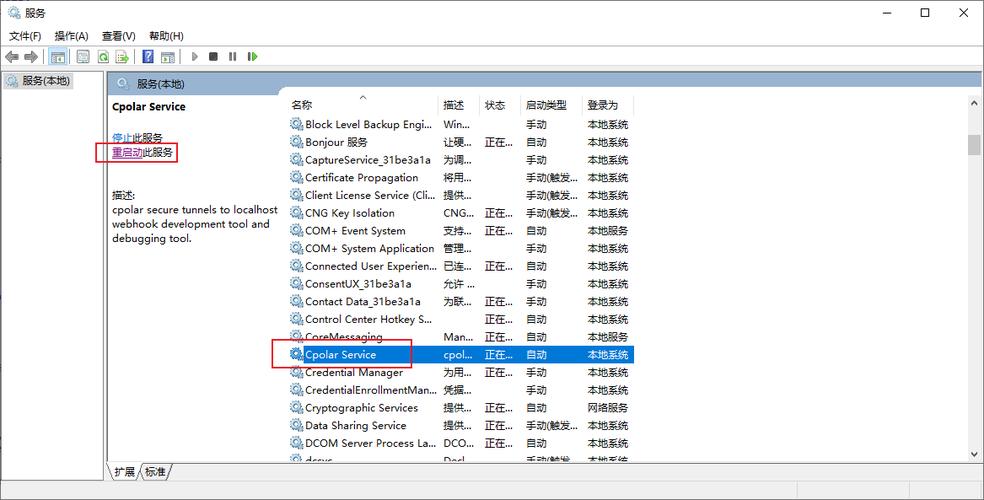Click gear icon of DCOM Server Process Launcher
The width and height of the screenshot is (984, 500).
click(296, 443)
